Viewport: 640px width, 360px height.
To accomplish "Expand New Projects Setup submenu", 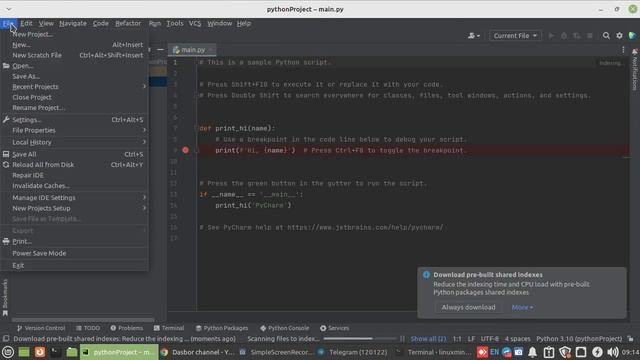I will coord(74,208).
